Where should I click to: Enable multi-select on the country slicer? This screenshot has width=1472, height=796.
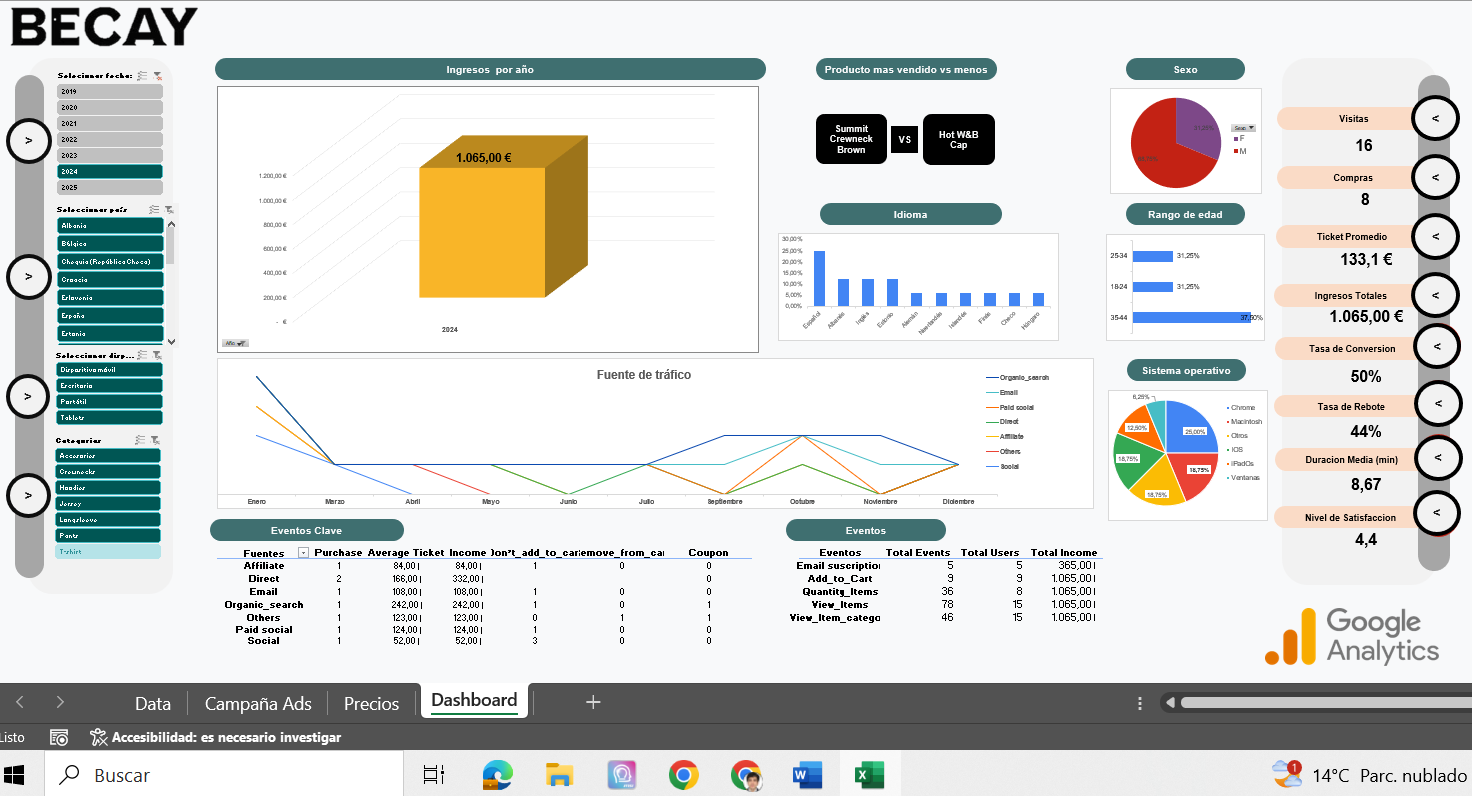154,210
